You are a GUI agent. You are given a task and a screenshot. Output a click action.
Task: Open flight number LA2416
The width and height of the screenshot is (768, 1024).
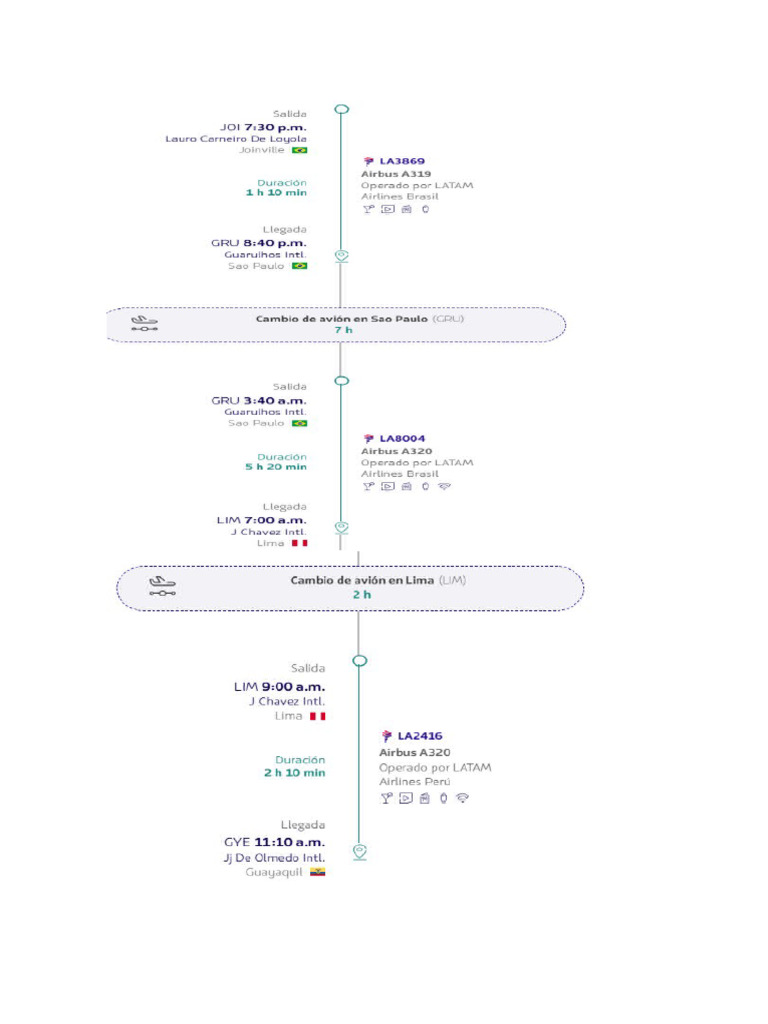pos(420,736)
